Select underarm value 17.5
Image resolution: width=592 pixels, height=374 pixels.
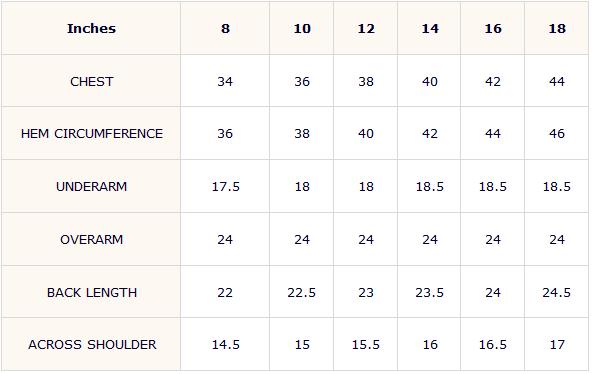tap(226, 186)
